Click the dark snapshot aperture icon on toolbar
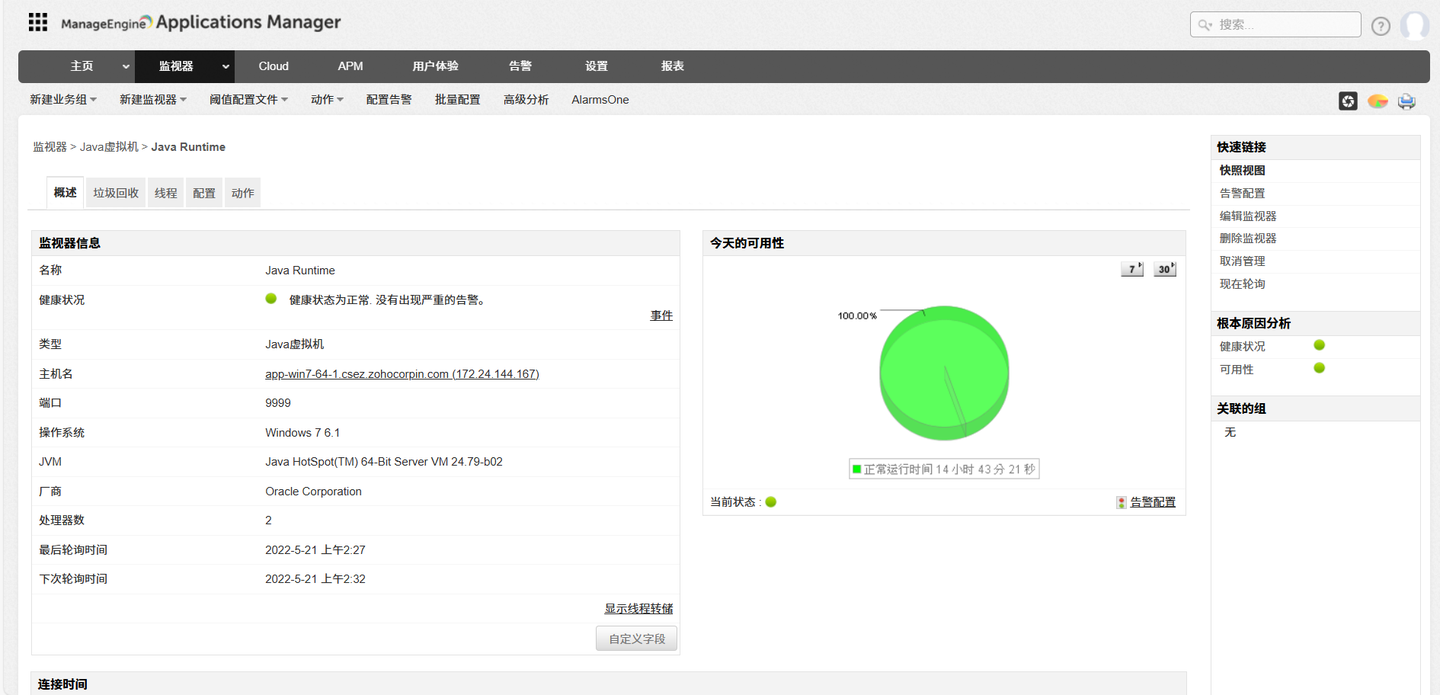This screenshot has width=1440, height=695. click(1347, 101)
